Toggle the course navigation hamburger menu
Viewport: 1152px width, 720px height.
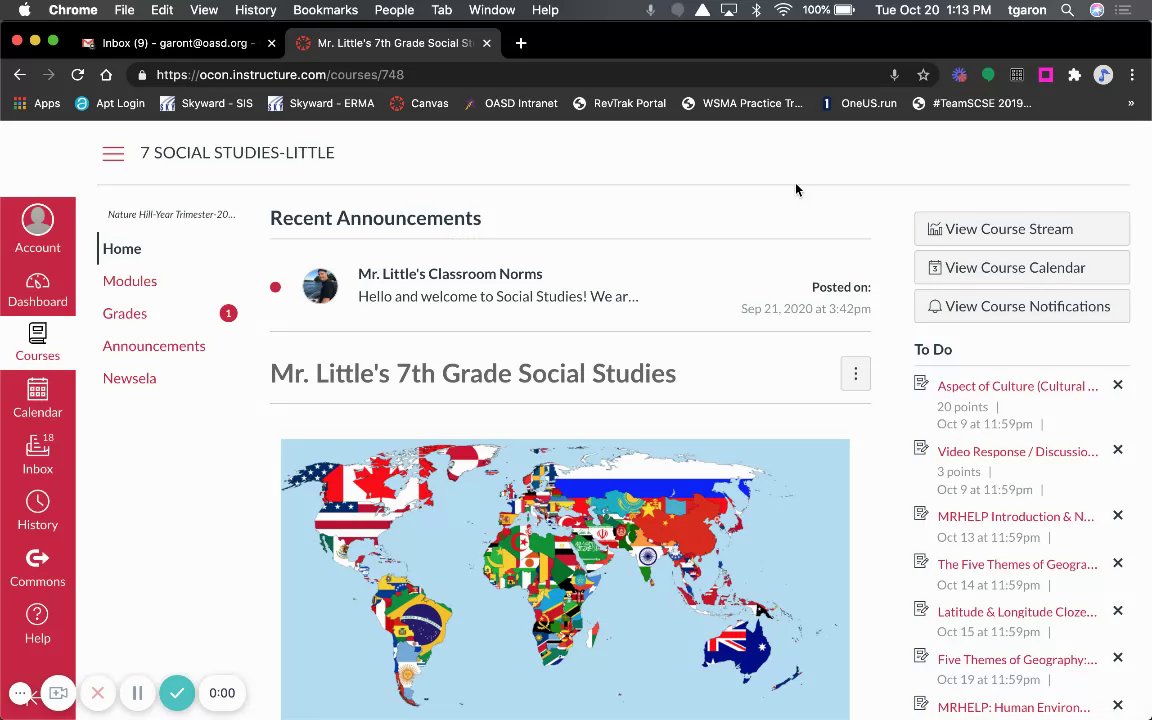[x=113, y=154]
